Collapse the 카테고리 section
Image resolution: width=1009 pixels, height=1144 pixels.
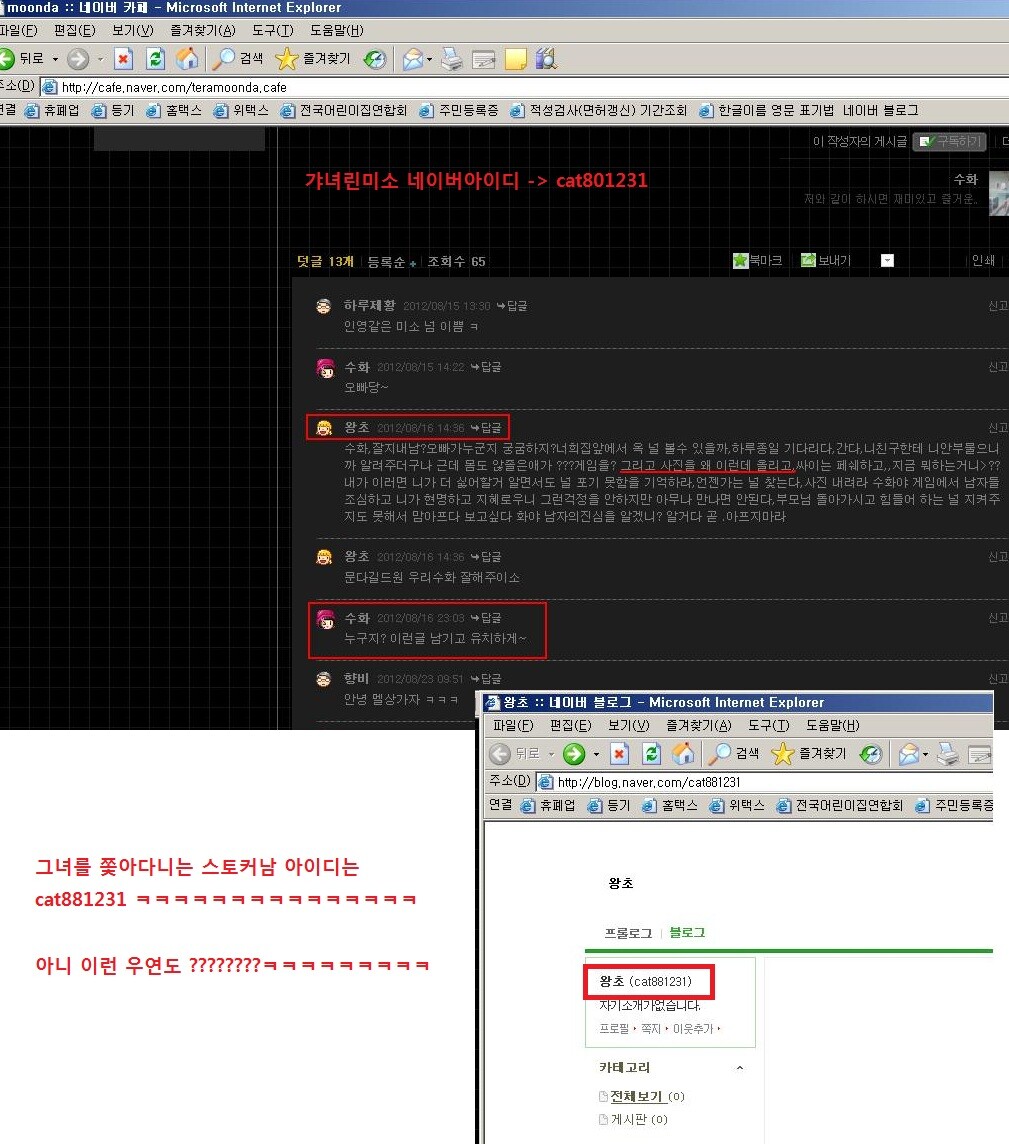(x=739, y=1068)
